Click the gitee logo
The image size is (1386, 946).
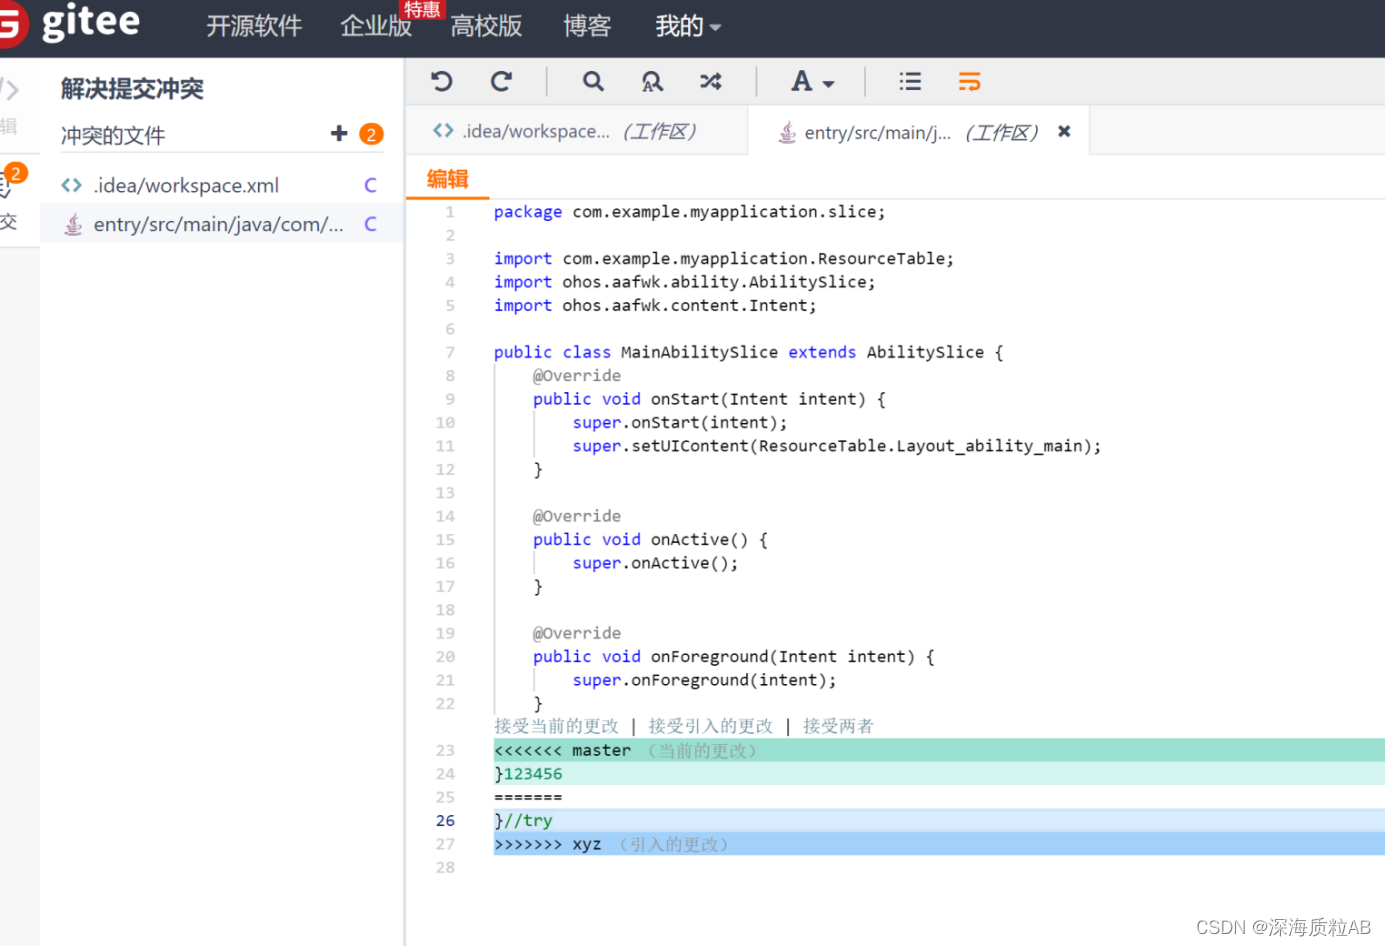pyautogui.click(x=70, y=22)
